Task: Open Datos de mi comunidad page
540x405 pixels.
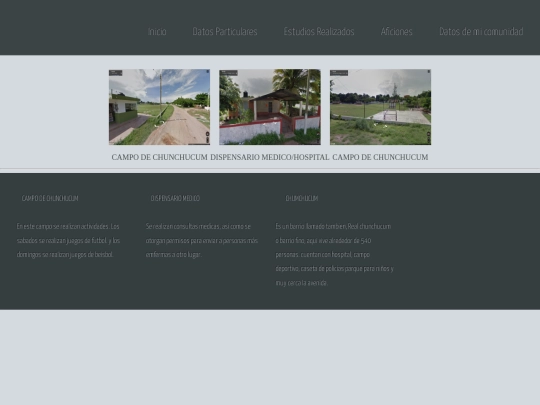Action: [481, 32]
